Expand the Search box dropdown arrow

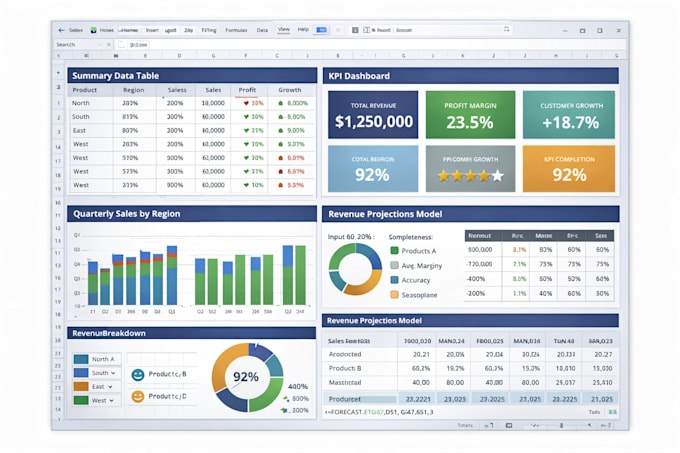[x=100, y=44]
